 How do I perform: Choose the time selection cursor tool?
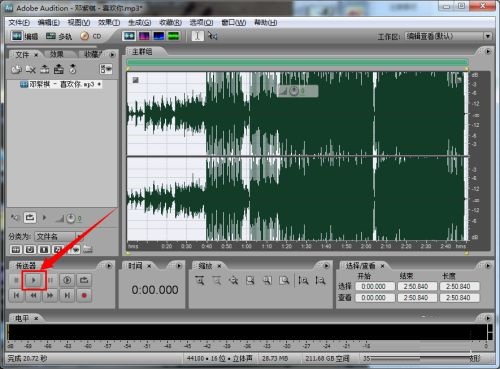click(197, 36)
